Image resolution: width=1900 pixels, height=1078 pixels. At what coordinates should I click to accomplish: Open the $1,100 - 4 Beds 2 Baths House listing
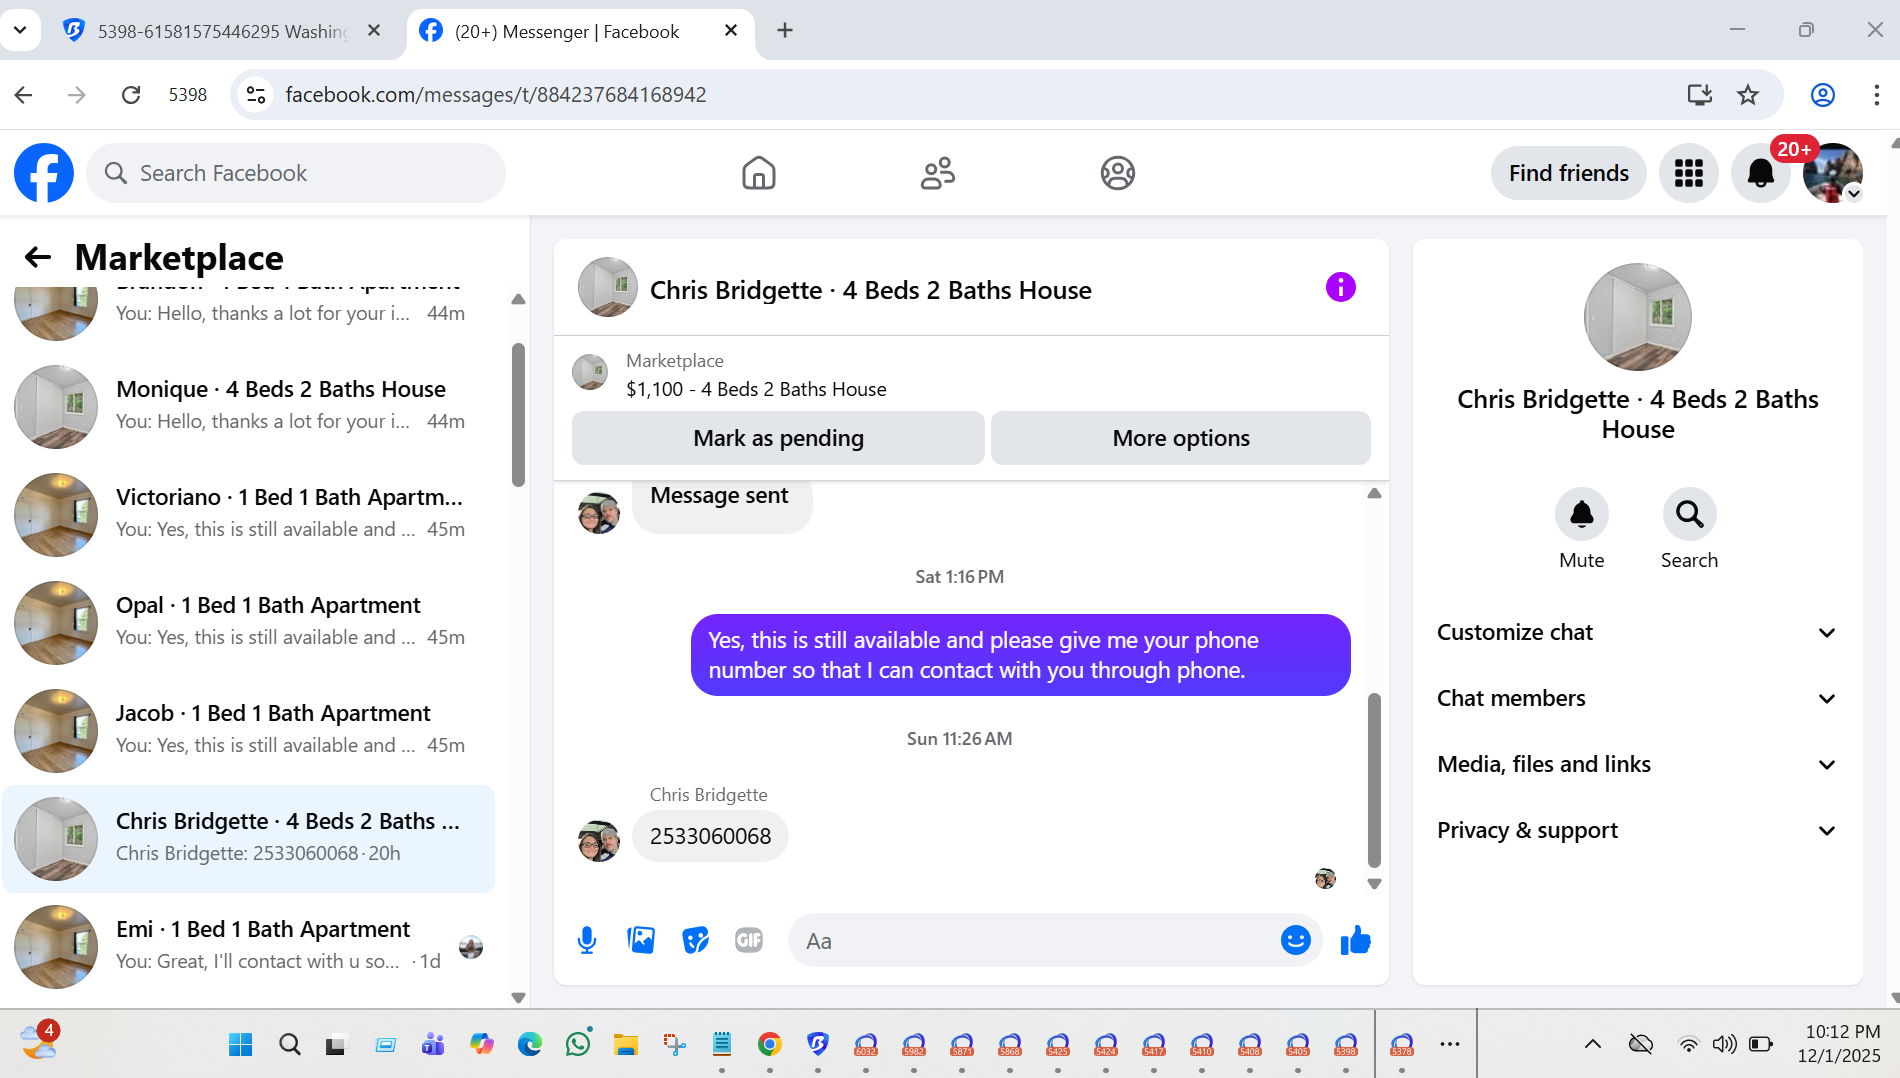756,389
